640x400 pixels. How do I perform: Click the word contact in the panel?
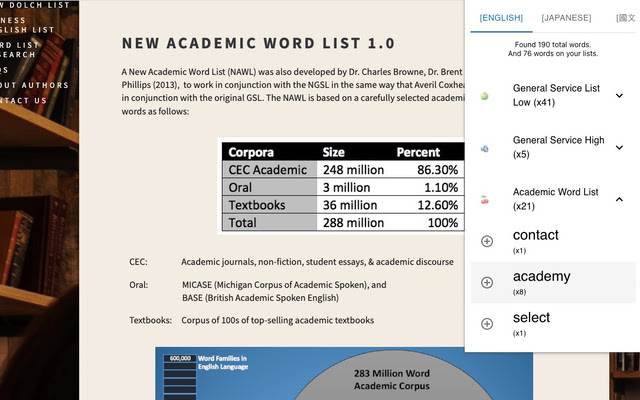click(x=536, y=235)
